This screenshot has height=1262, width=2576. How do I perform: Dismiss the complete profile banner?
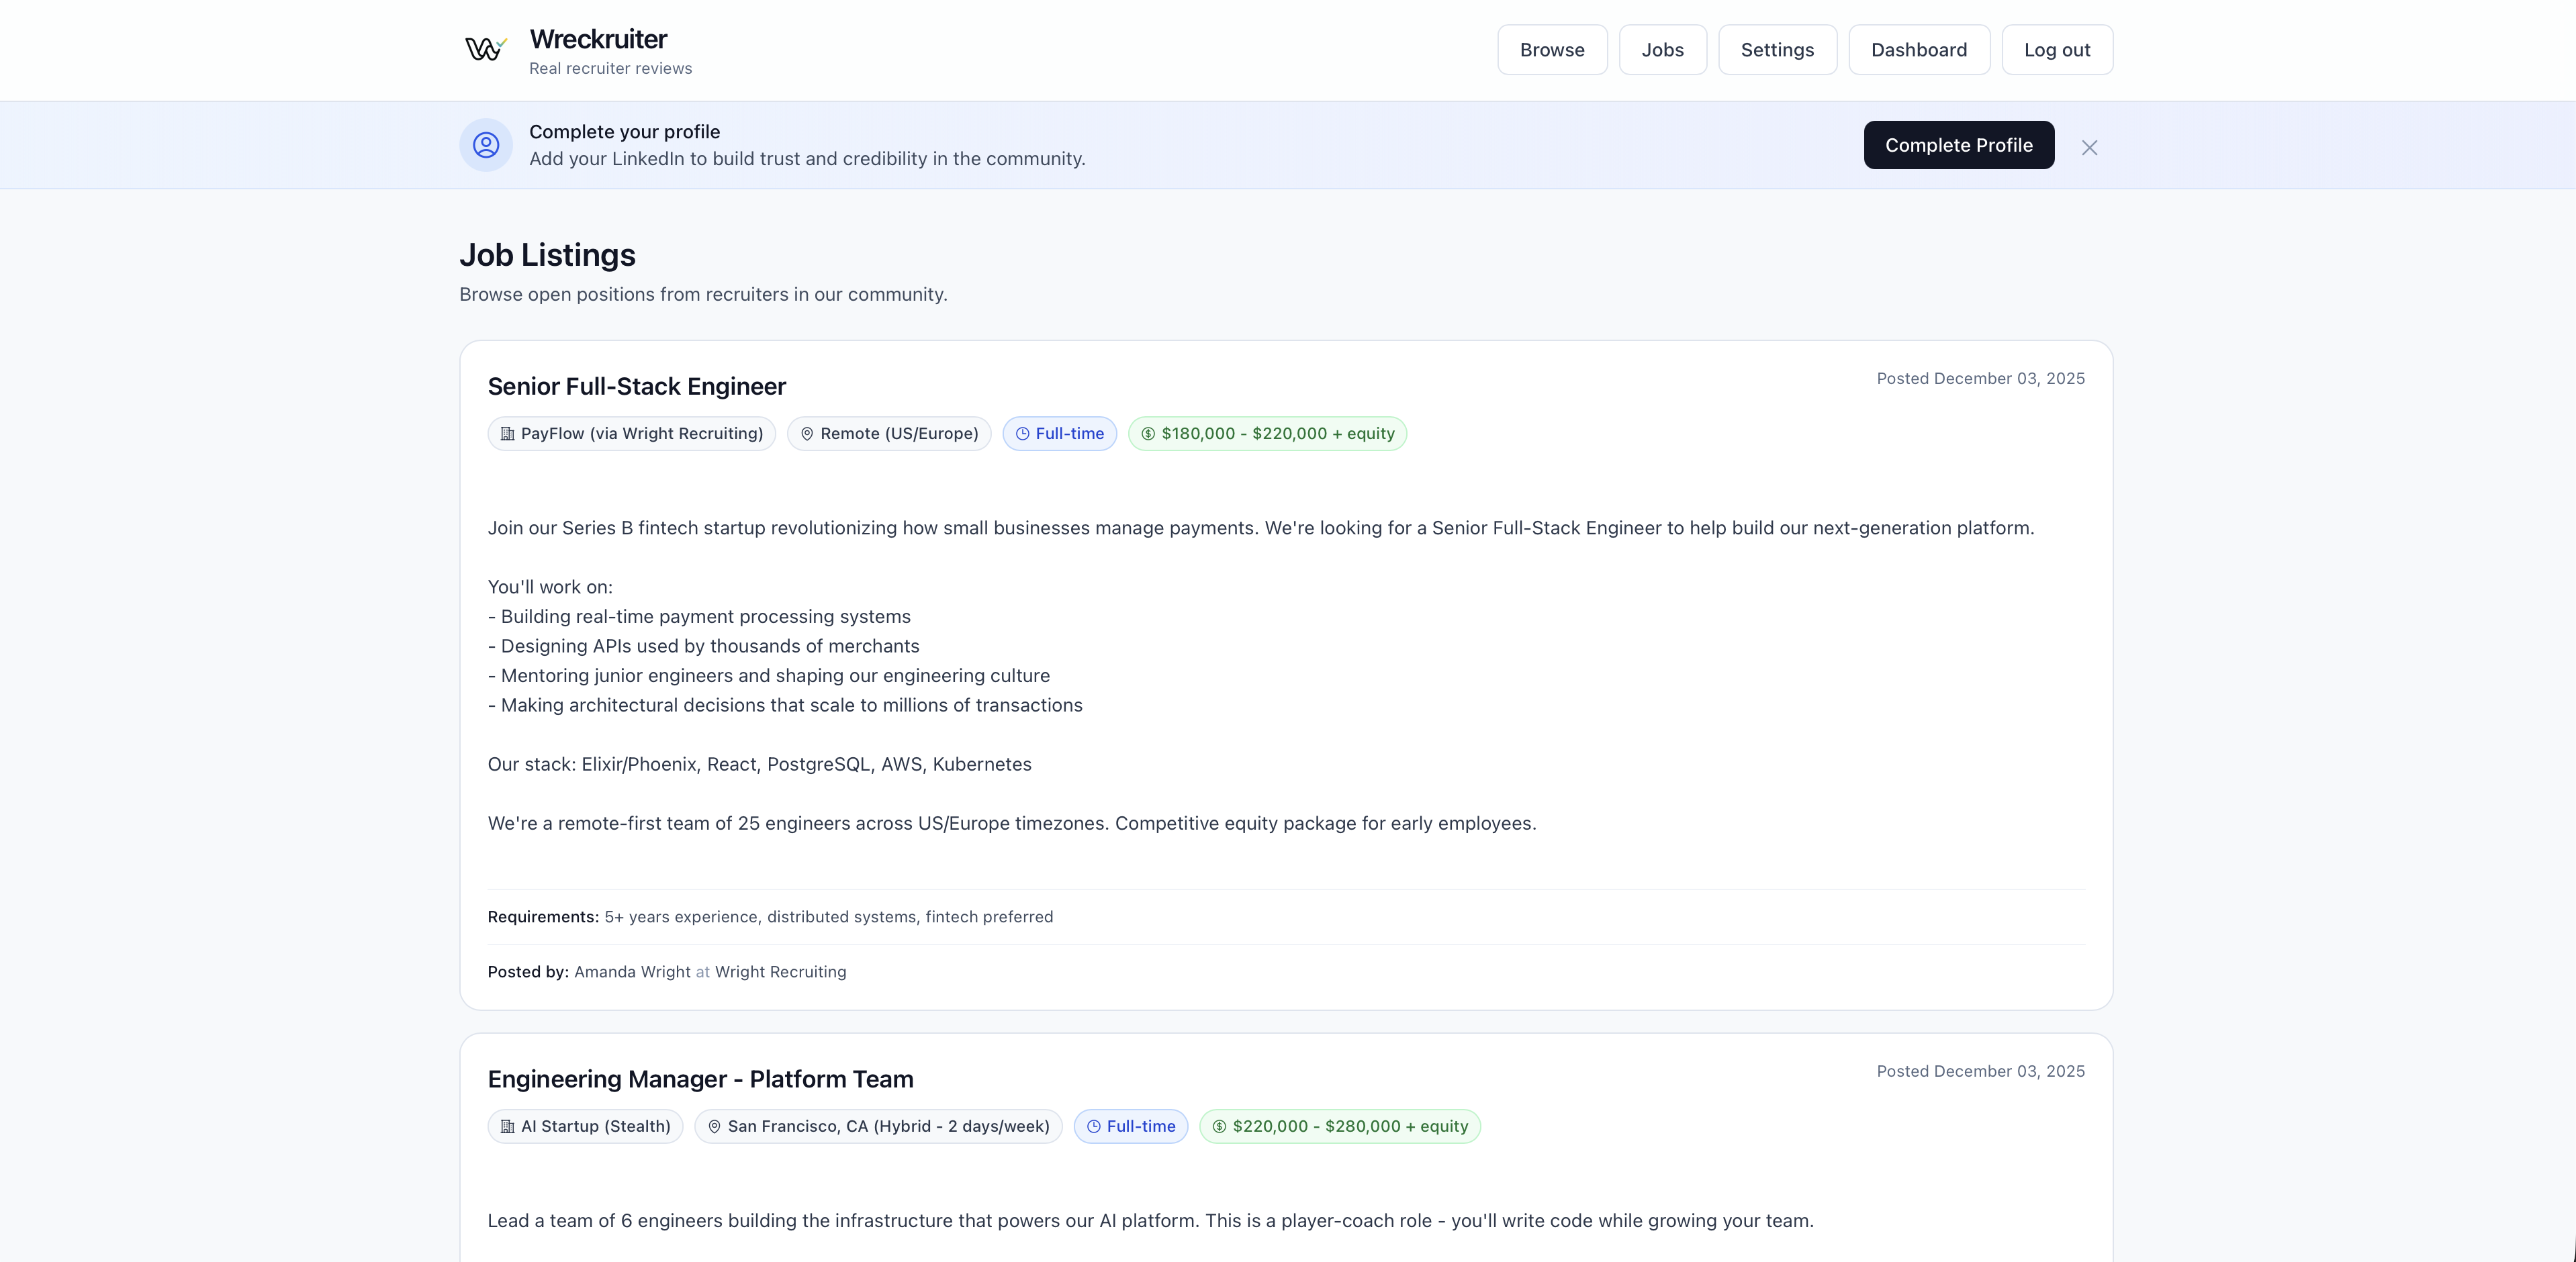[2089, 148]
